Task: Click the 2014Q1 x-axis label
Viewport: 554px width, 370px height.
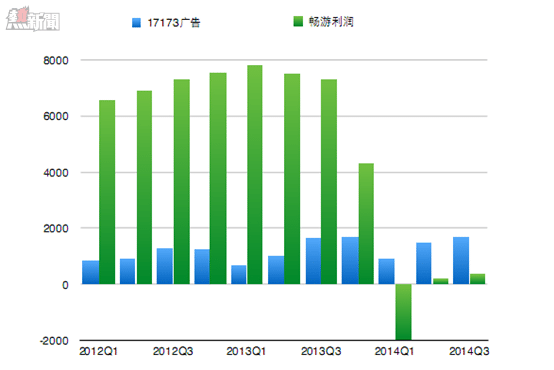Action: 394,351
